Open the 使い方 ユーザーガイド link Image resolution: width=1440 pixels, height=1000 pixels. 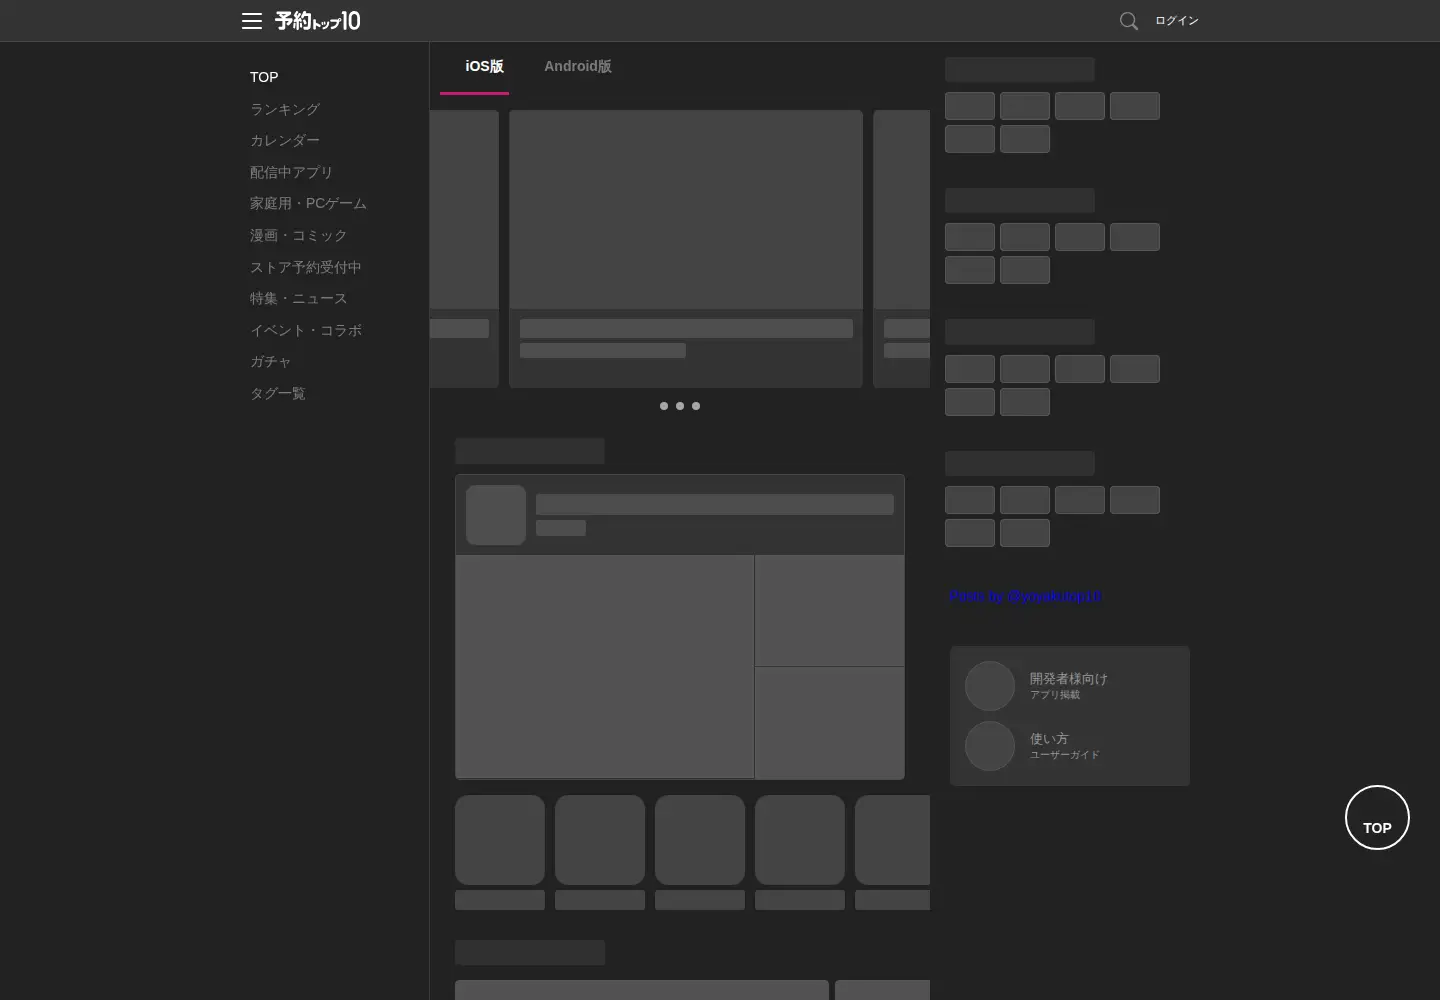point(1070,746)
